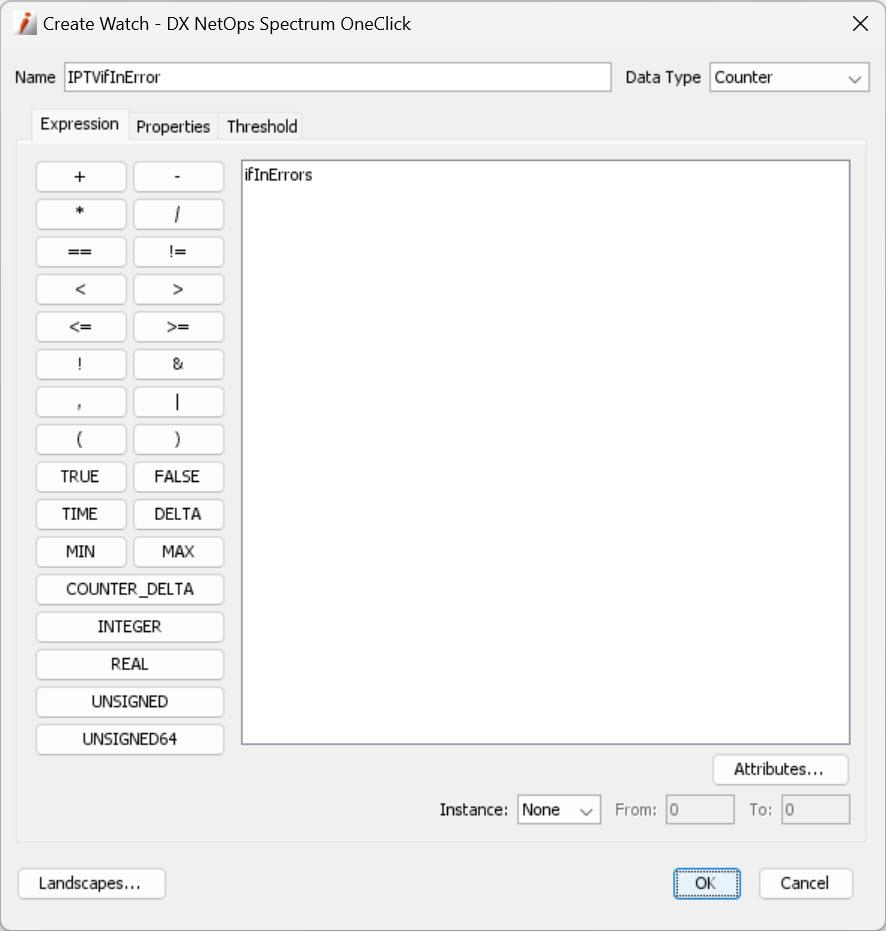Screen dimensions: 886x931
Task: Insert an opening parenthesis
Action: 81,439
